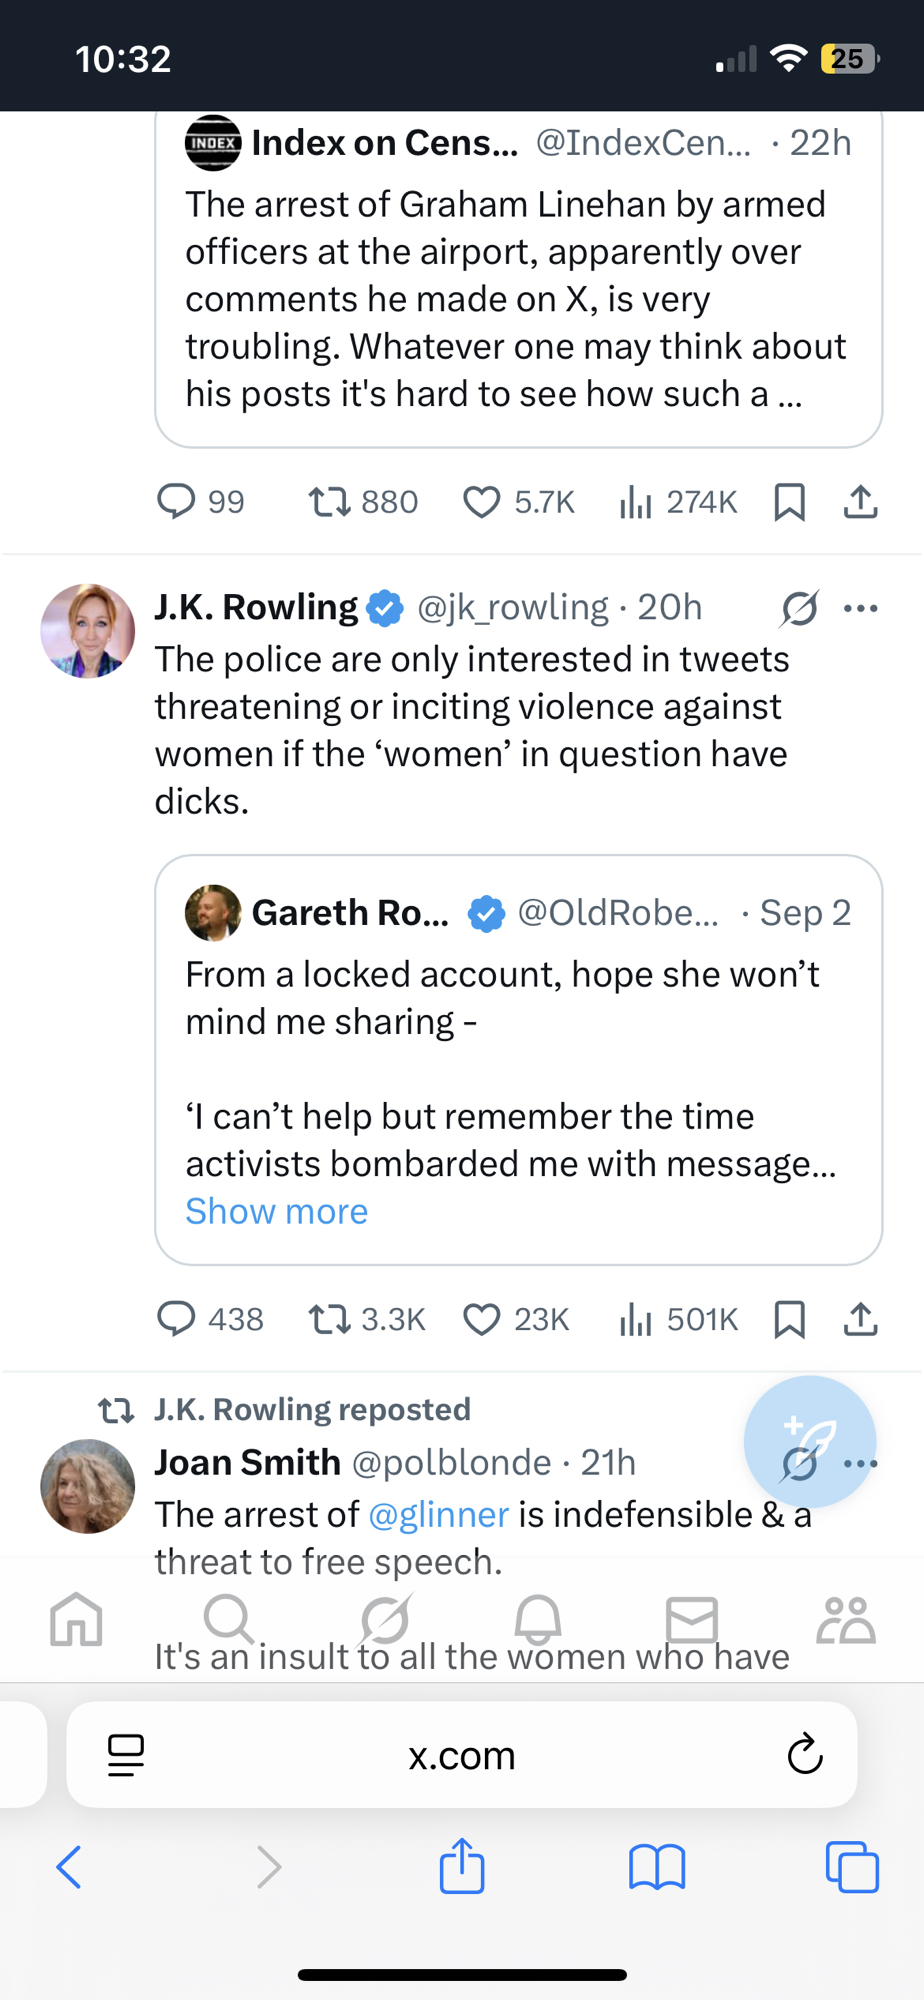The width and height of the screenshot is (924, 2000).
Task: Open Grok icon on J.K. Rowling's tweet
Action: click(799, 608)
